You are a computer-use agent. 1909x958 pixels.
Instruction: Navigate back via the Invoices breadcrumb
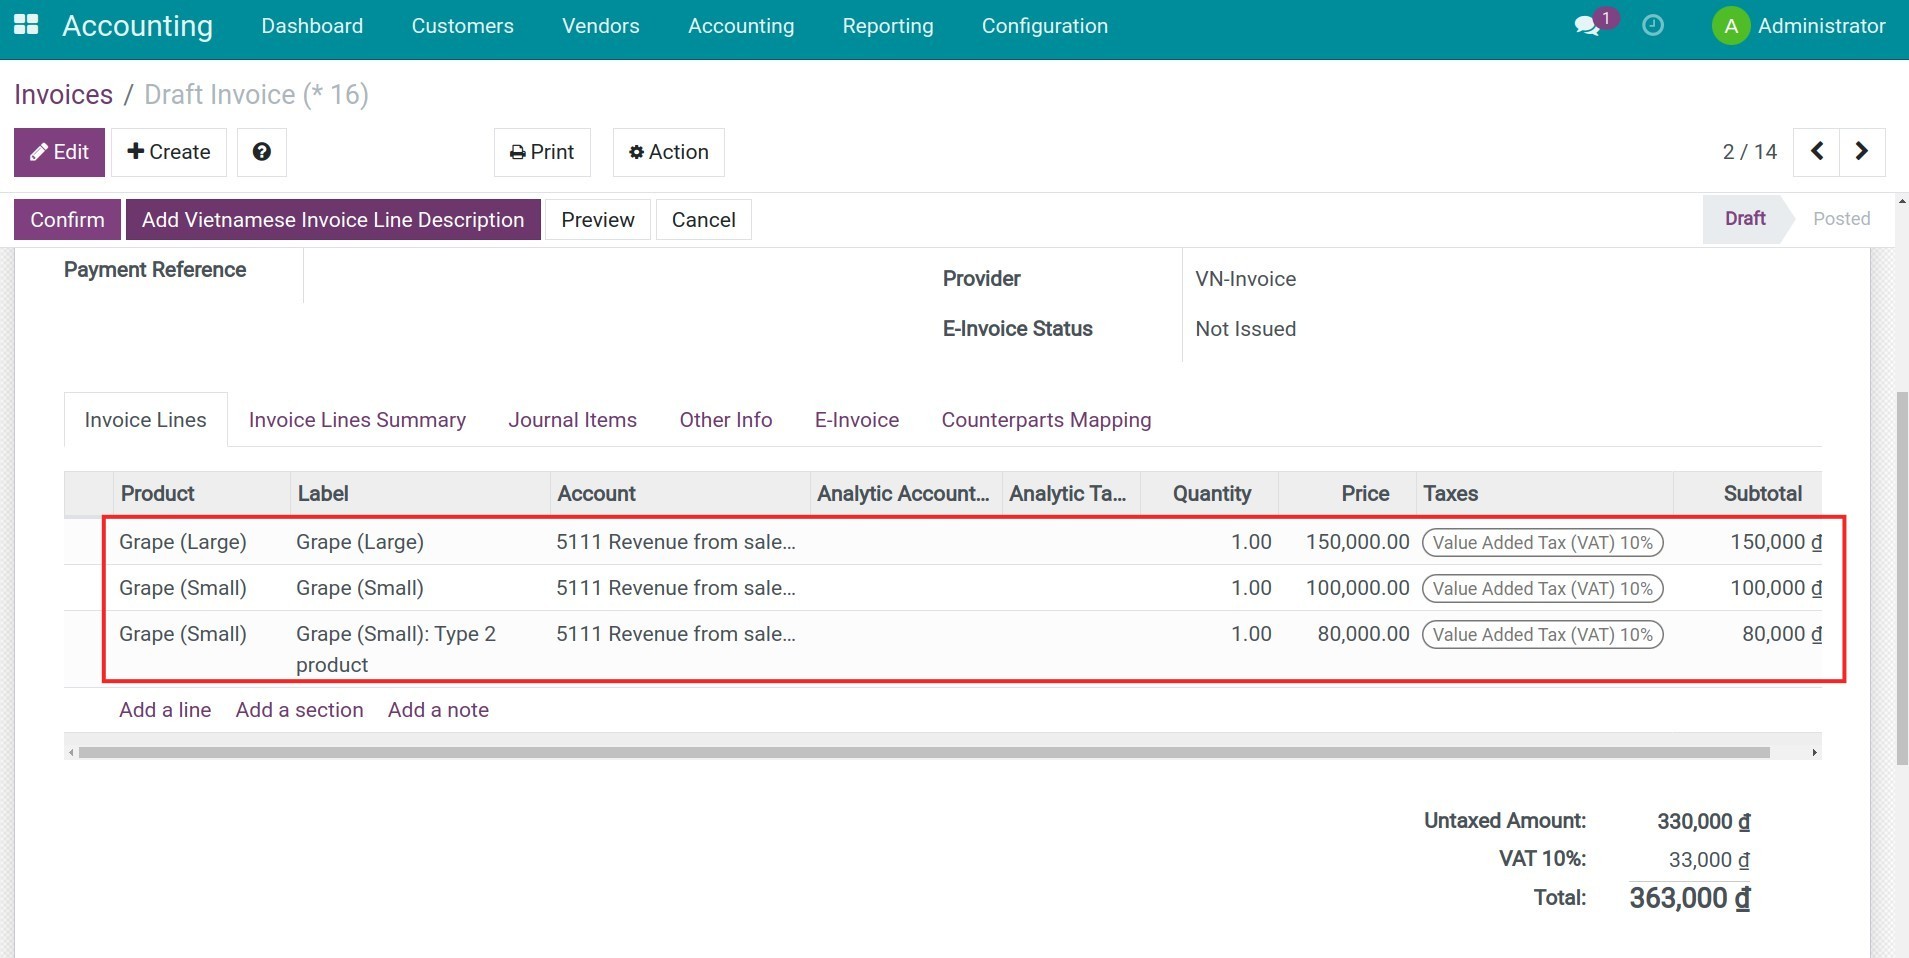pyautogui.click(x=63, y=94)
